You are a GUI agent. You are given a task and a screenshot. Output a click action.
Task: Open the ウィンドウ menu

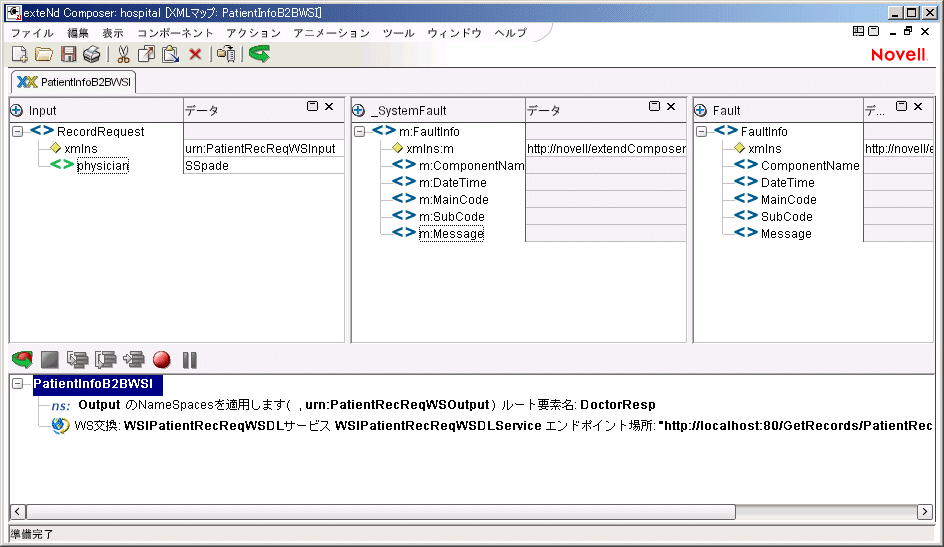click(455, 33)
